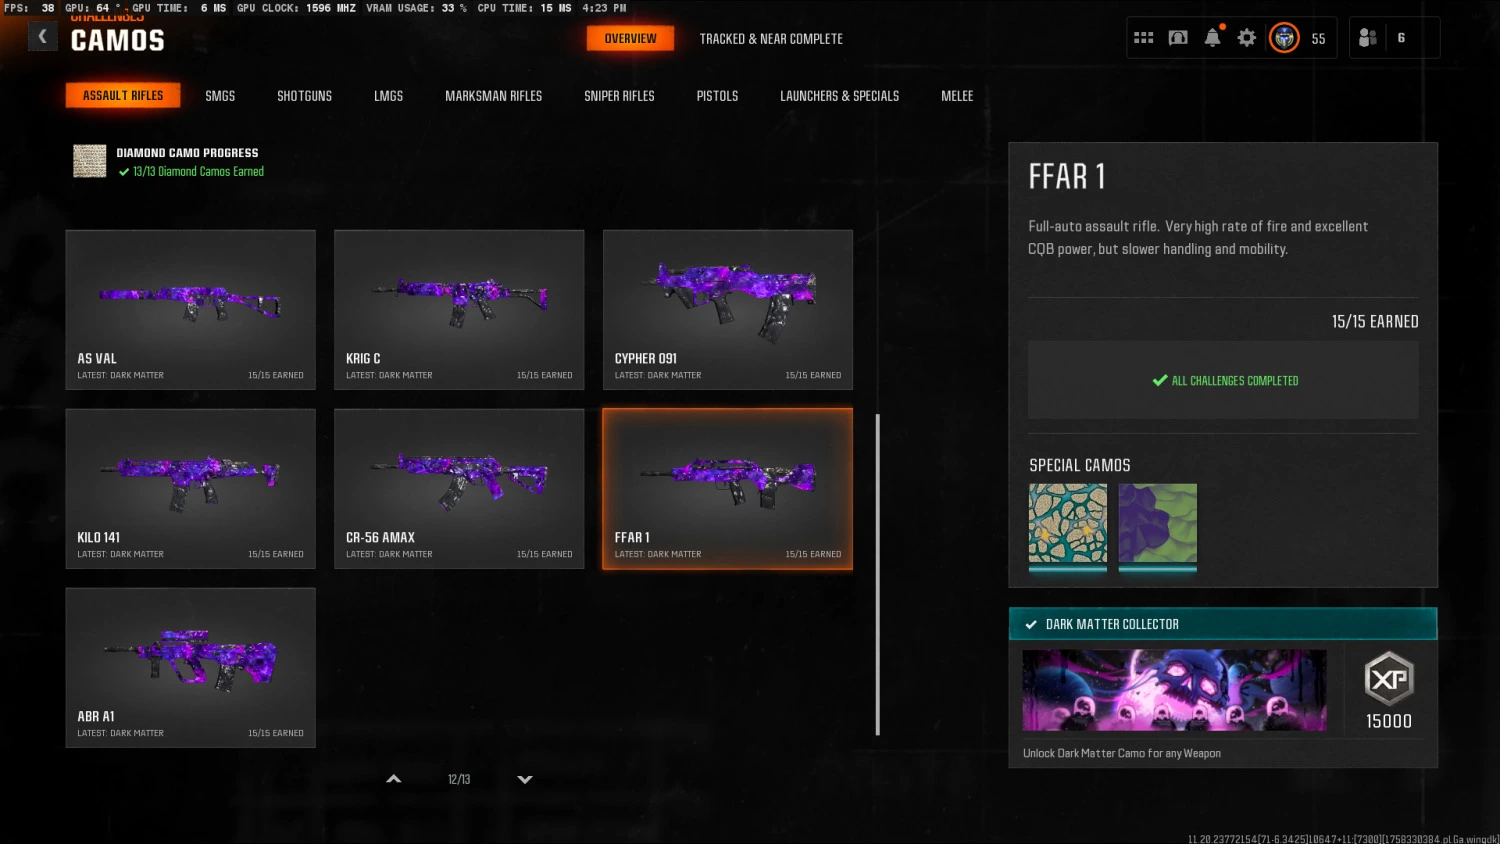Click the Overview button
This screenshot has width=1500, height=844.
[630, 39]
